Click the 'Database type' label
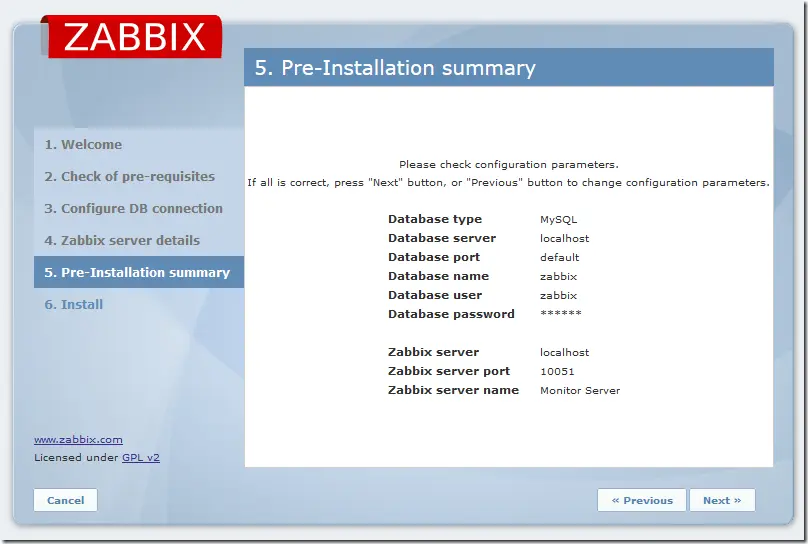The width and height of the screenshot is (808, 544). point(435,219)
